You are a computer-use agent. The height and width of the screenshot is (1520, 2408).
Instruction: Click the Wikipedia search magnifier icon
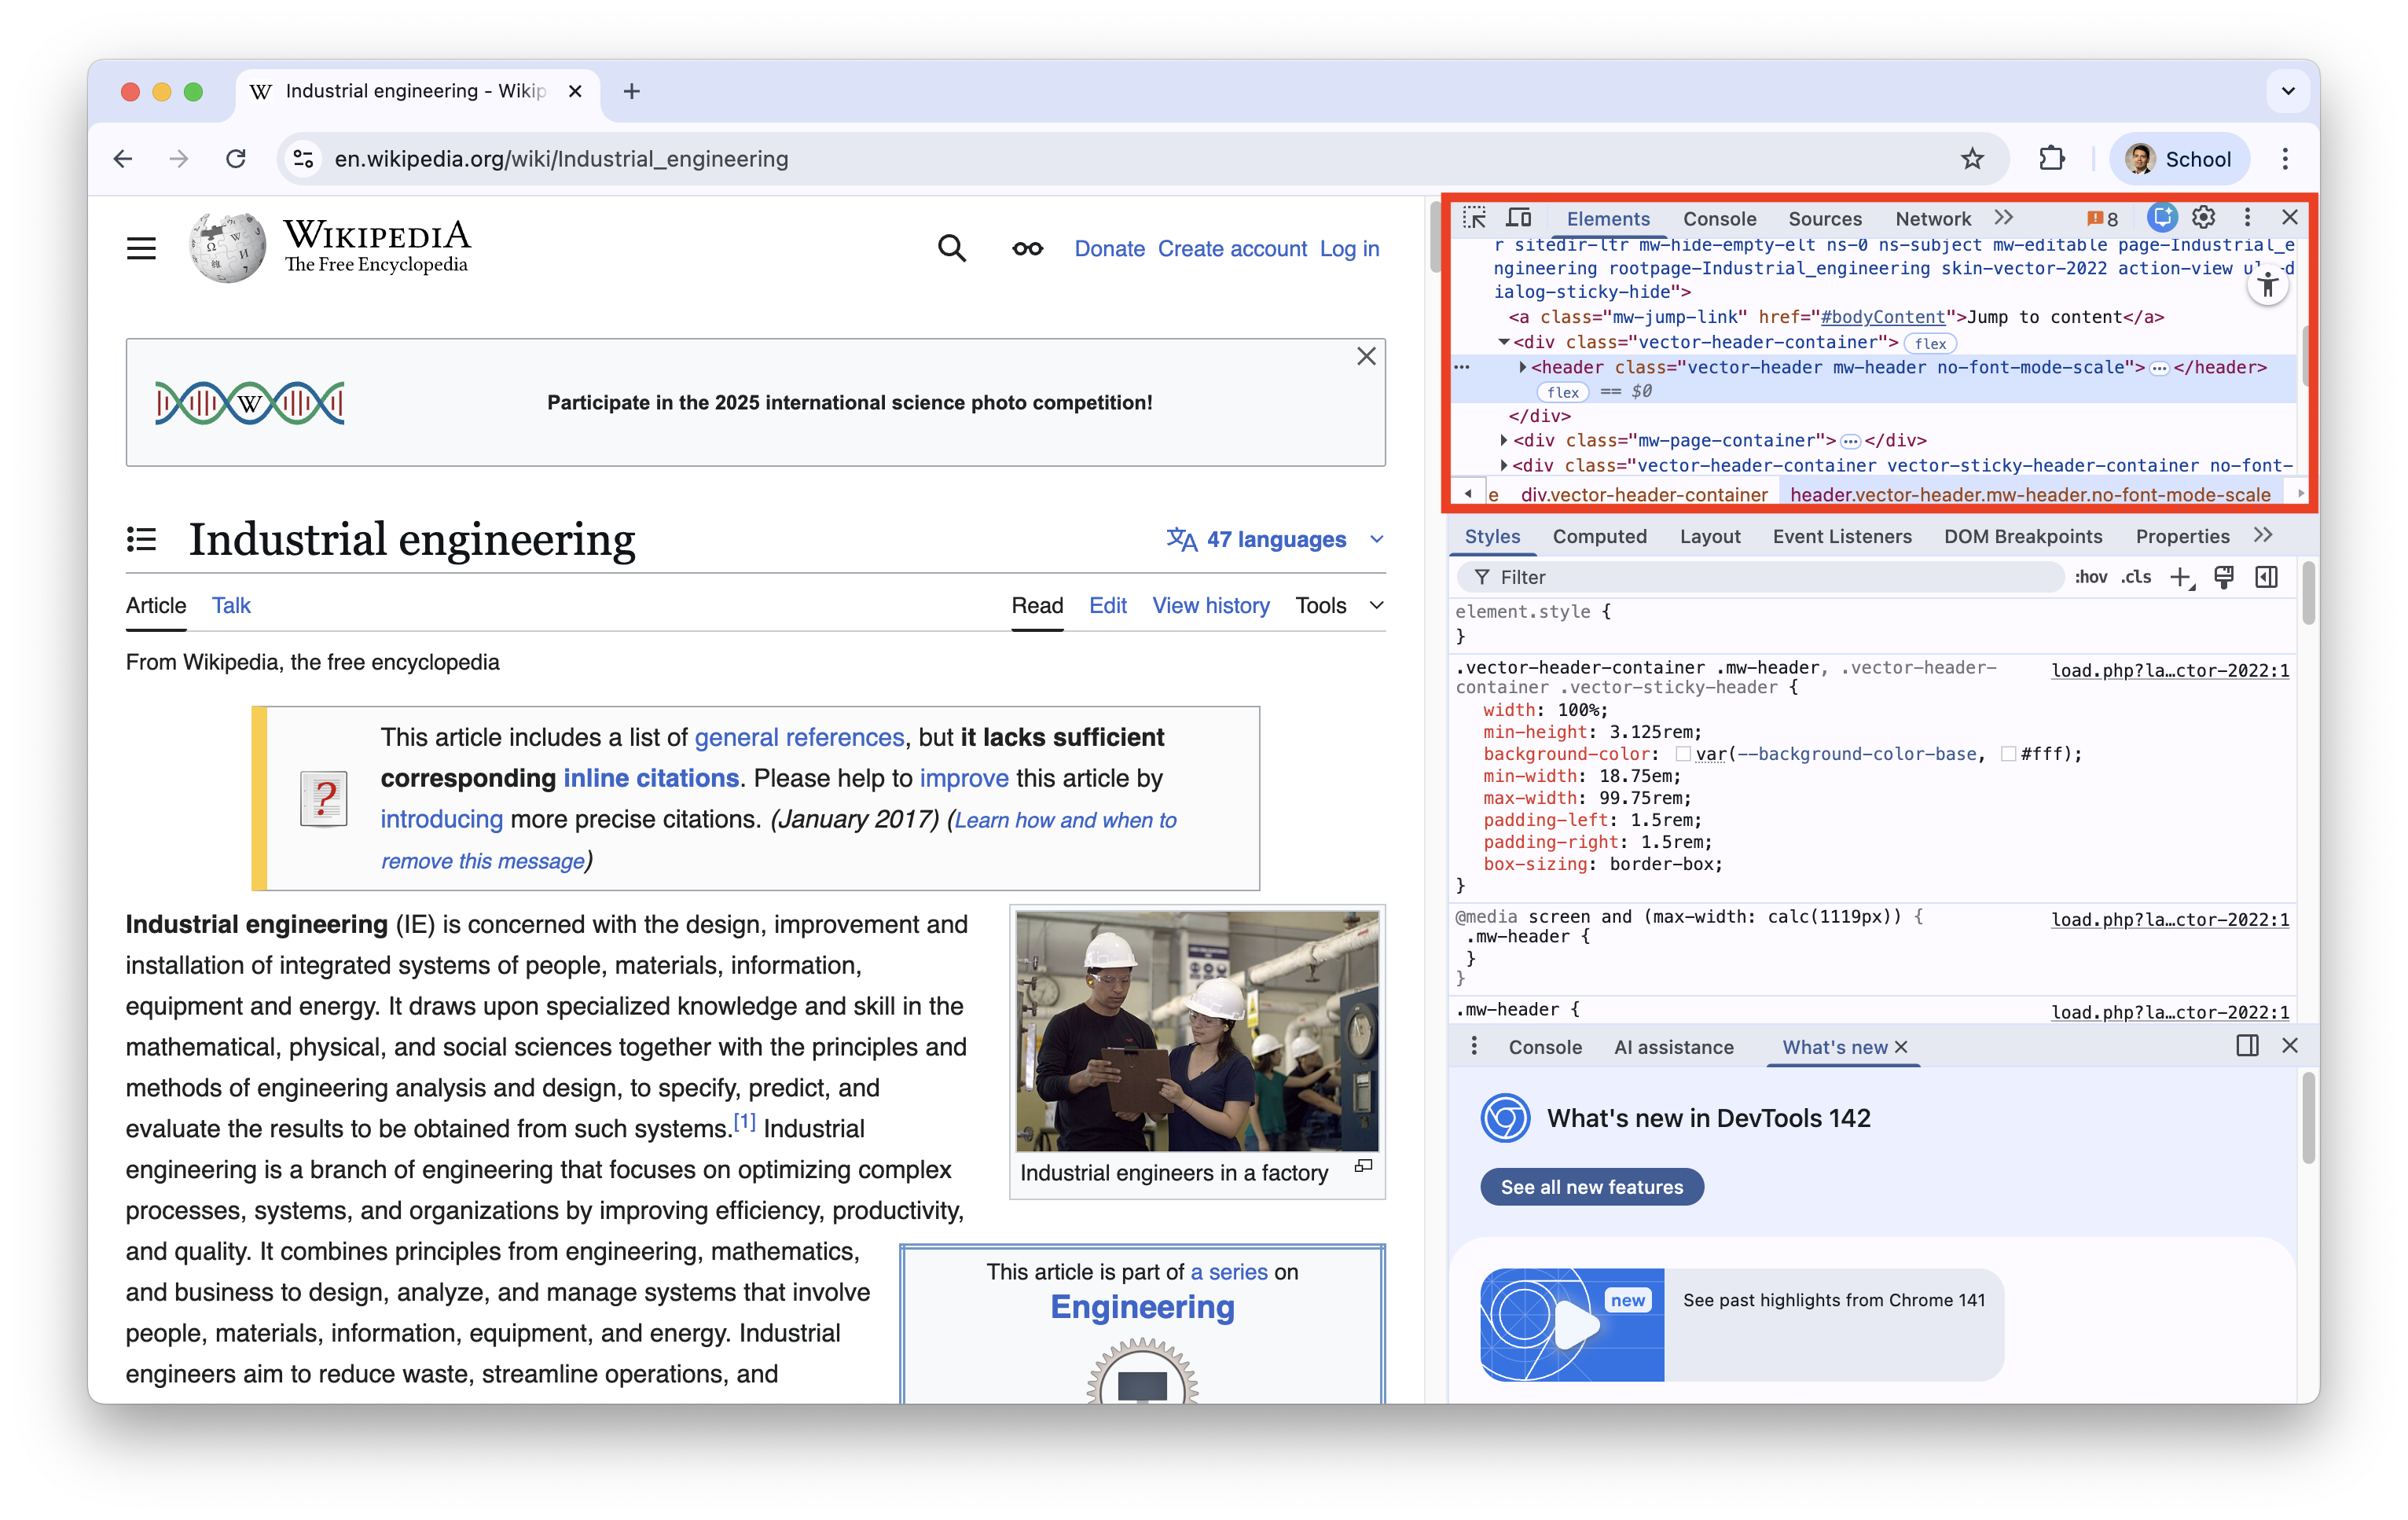click(x=951, y=248)
